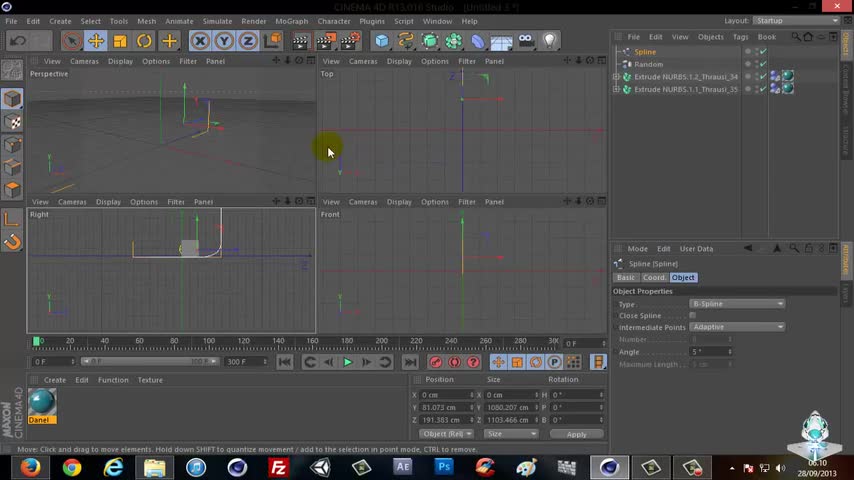Open the Render Settings icon
The width and height of the screenshot is (854, 480).
(350, 41)
